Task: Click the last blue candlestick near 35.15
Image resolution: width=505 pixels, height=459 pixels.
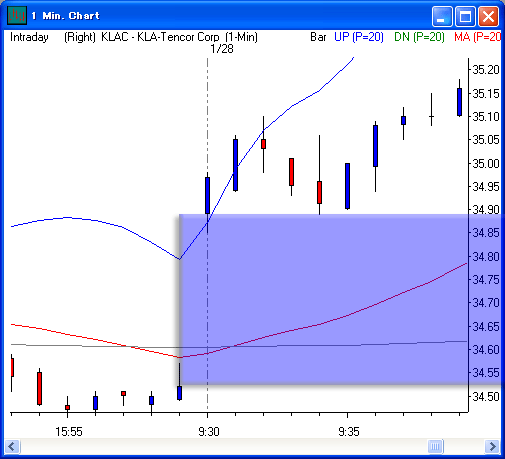Action: tap(459, 102)
